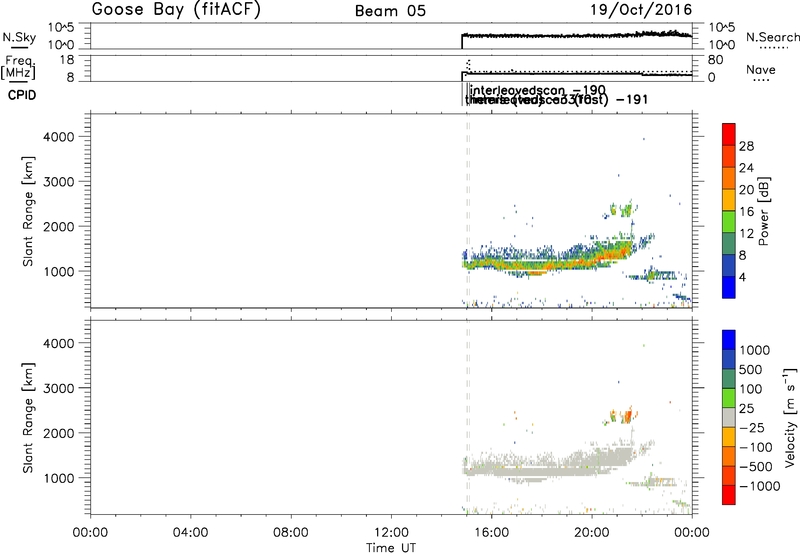
Task: Click the '1000' velocity colorbar value
Action: [x=755, y=350]
